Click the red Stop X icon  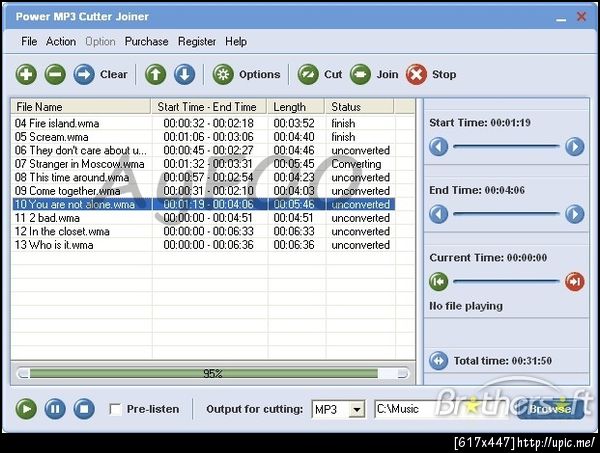coord(416,74)
